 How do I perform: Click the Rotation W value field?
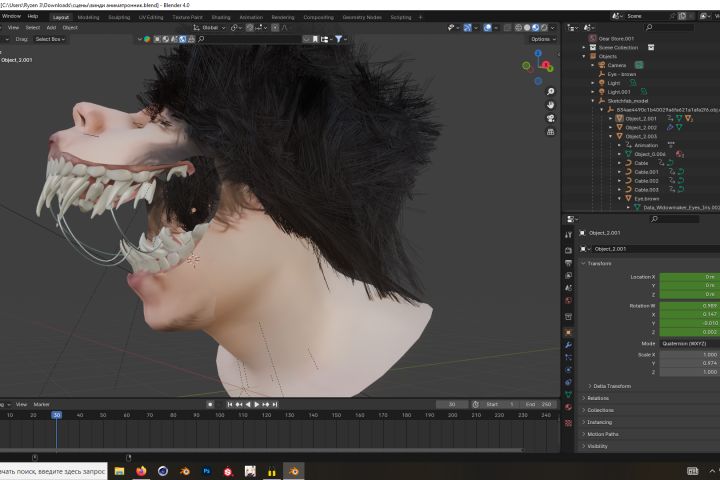688,306
